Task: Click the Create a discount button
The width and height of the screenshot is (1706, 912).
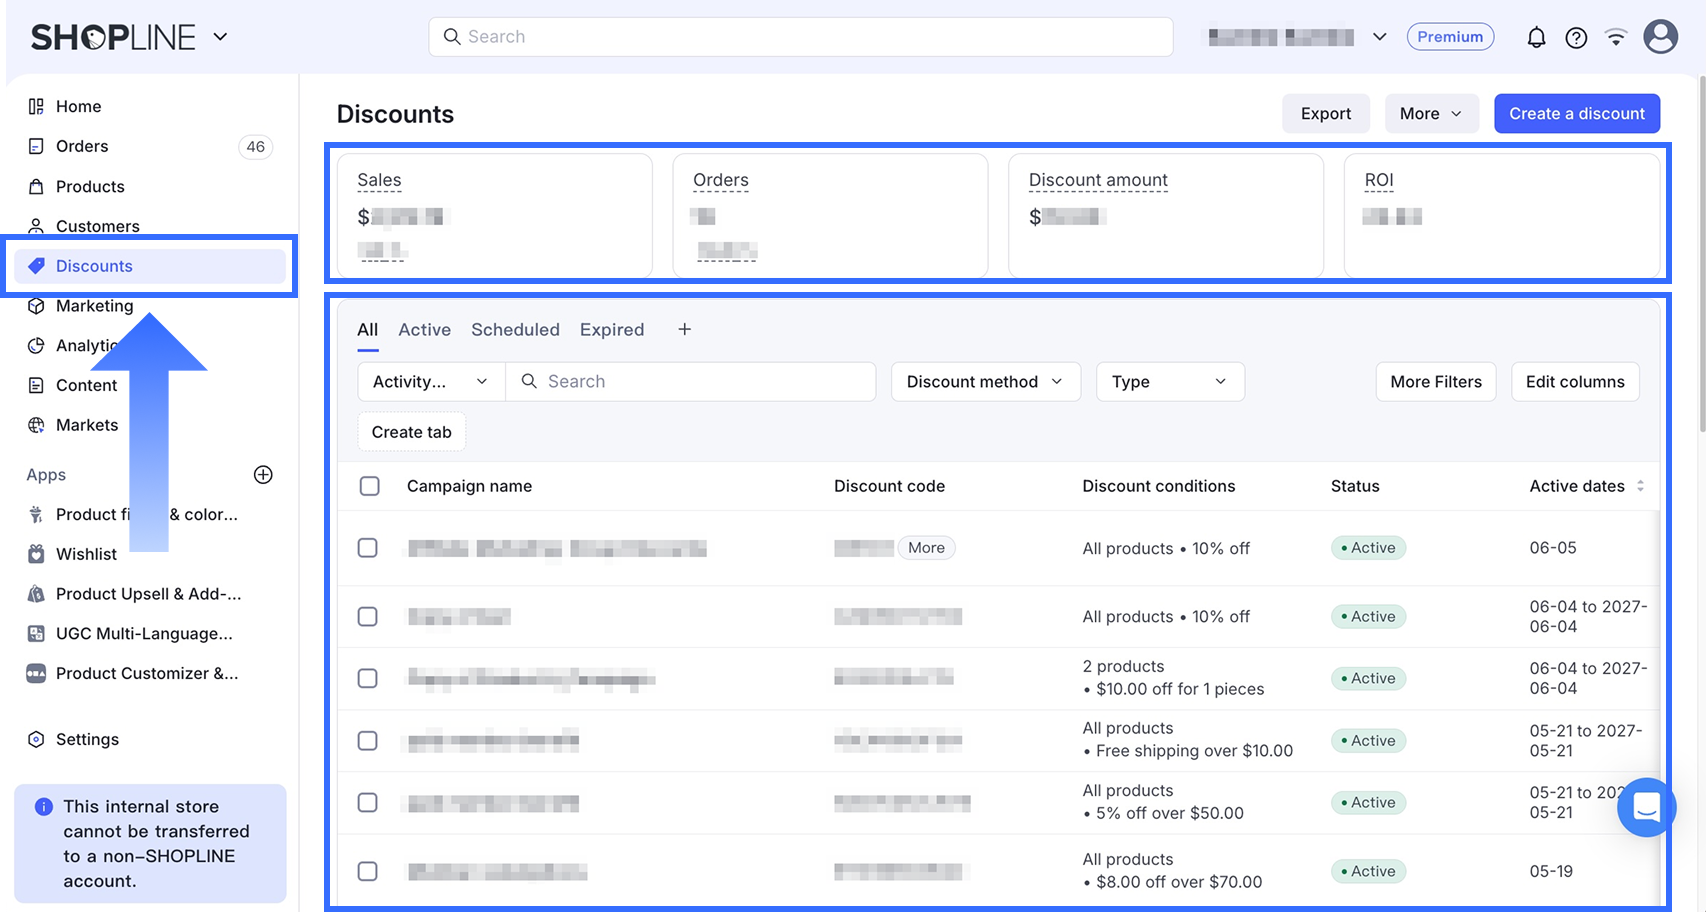Action: (1577, 114)
